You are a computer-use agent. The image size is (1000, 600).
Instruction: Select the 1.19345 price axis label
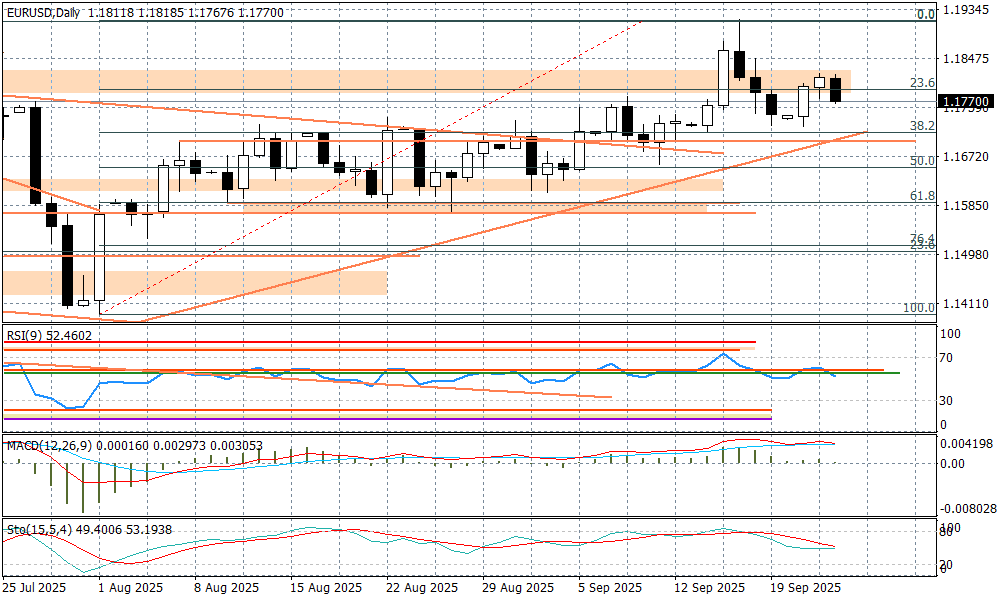(x=967, y=11)
